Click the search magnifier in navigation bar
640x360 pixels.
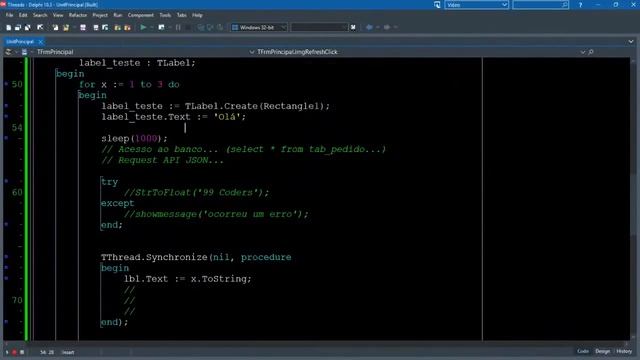click(591, 52)
